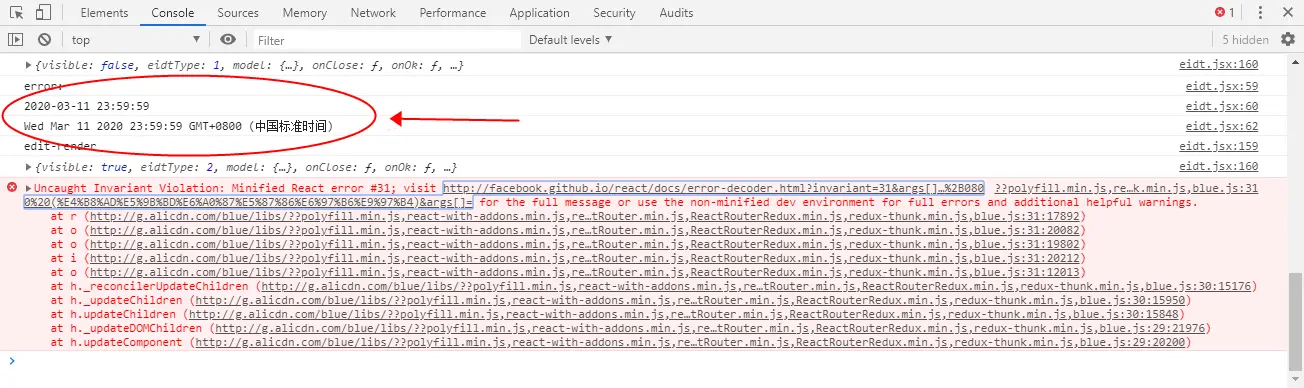Click the '5 hidden' messages label
Image resolution: width=1304 pixels, height=388 pixels.
1245,40
